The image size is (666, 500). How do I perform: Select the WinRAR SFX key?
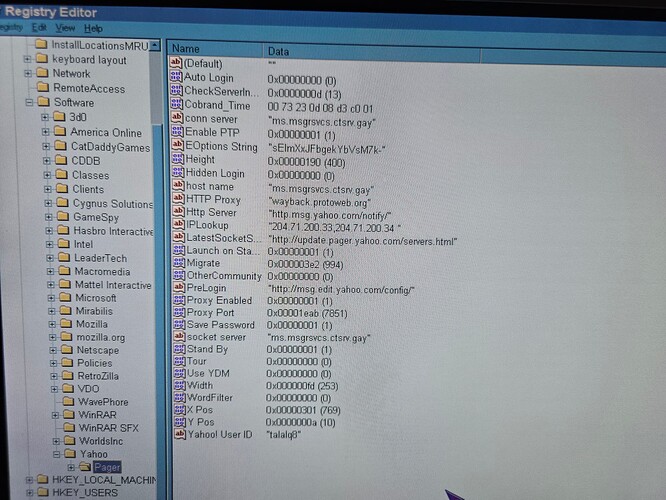pos(108,428)
